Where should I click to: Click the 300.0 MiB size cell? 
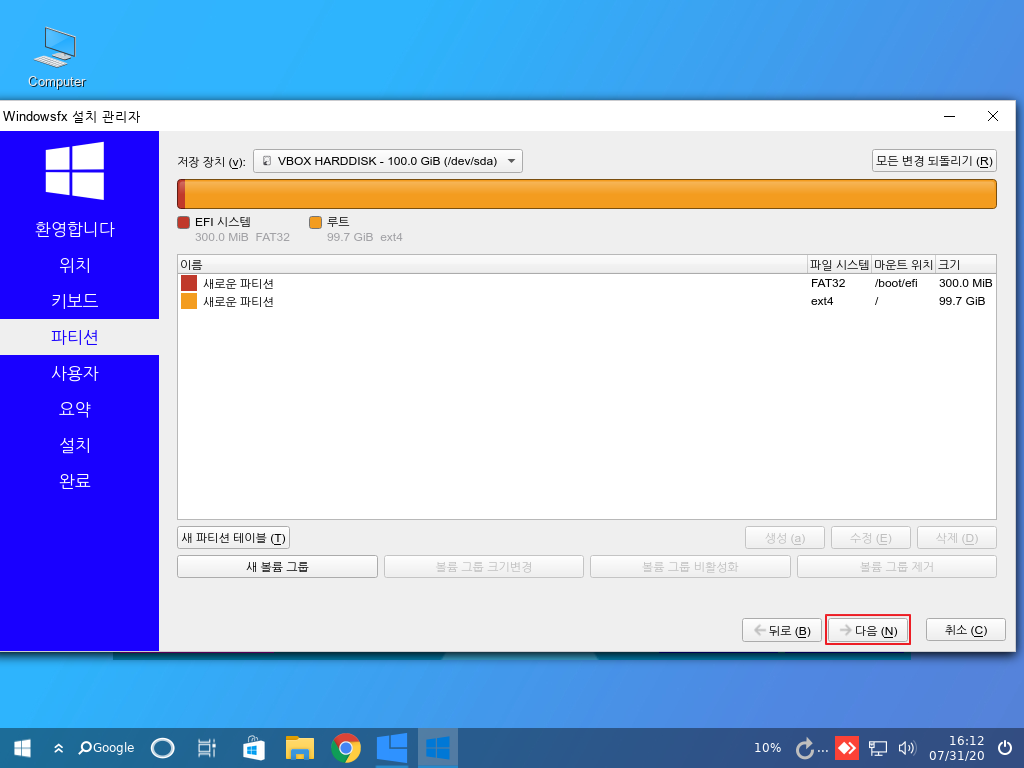point(965,283)
